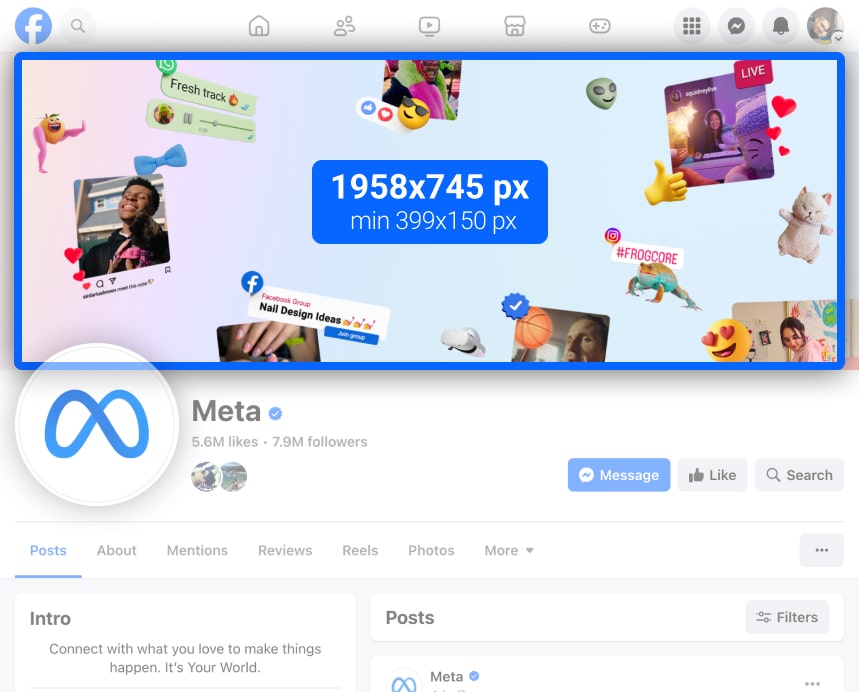Click the Facebook logo
Image resolution: width=859 pixels, height=692 pixels.
pos(33,26)
